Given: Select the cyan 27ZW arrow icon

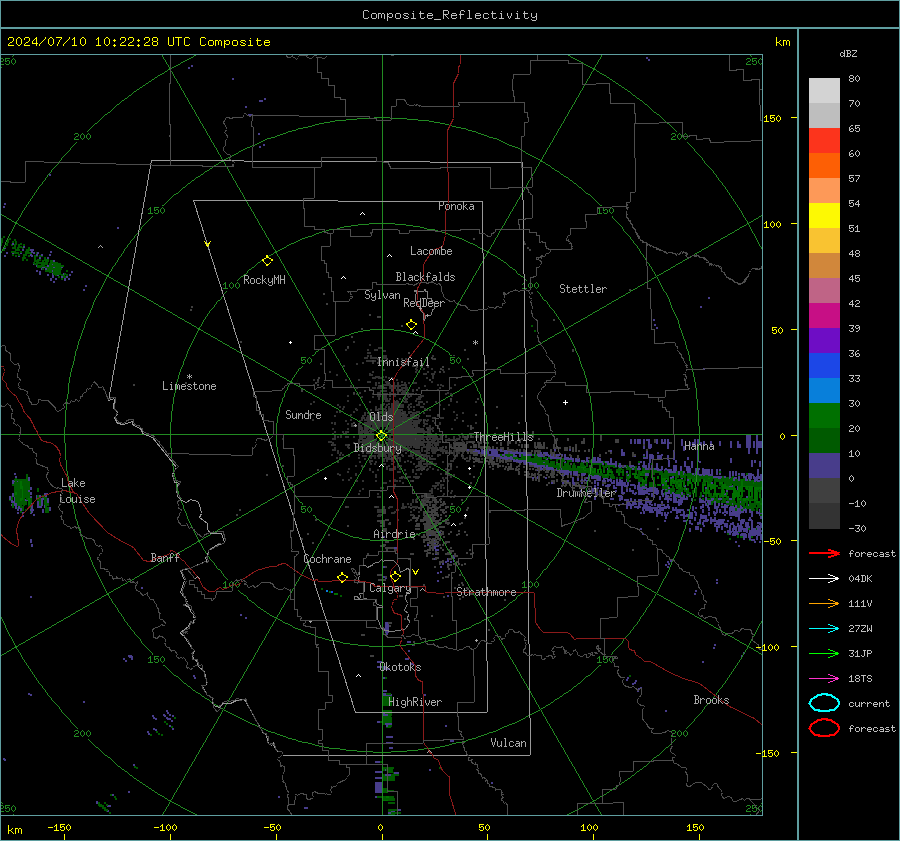Looking at the screenshot, I should (824, 629).
